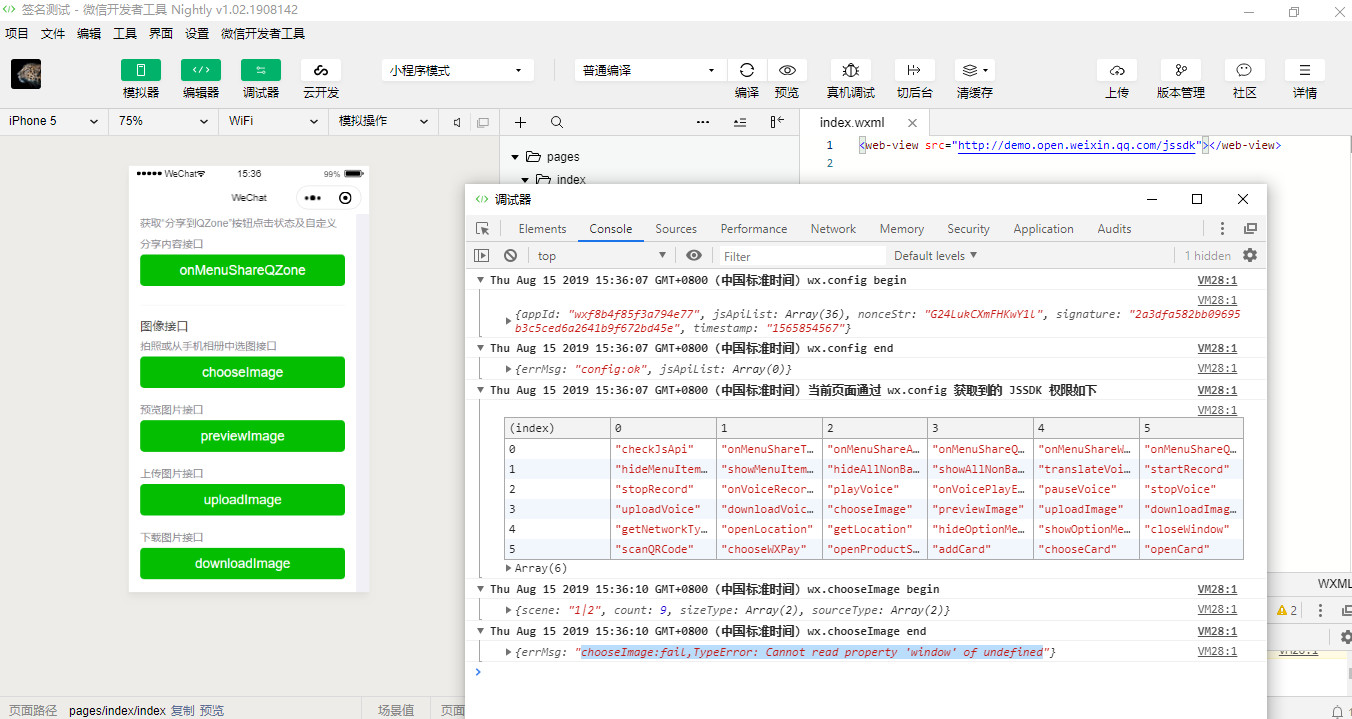This screenshot has height=719, width=1352.
Task: Click the file search magnifier icon
Action: click(557, 122)
